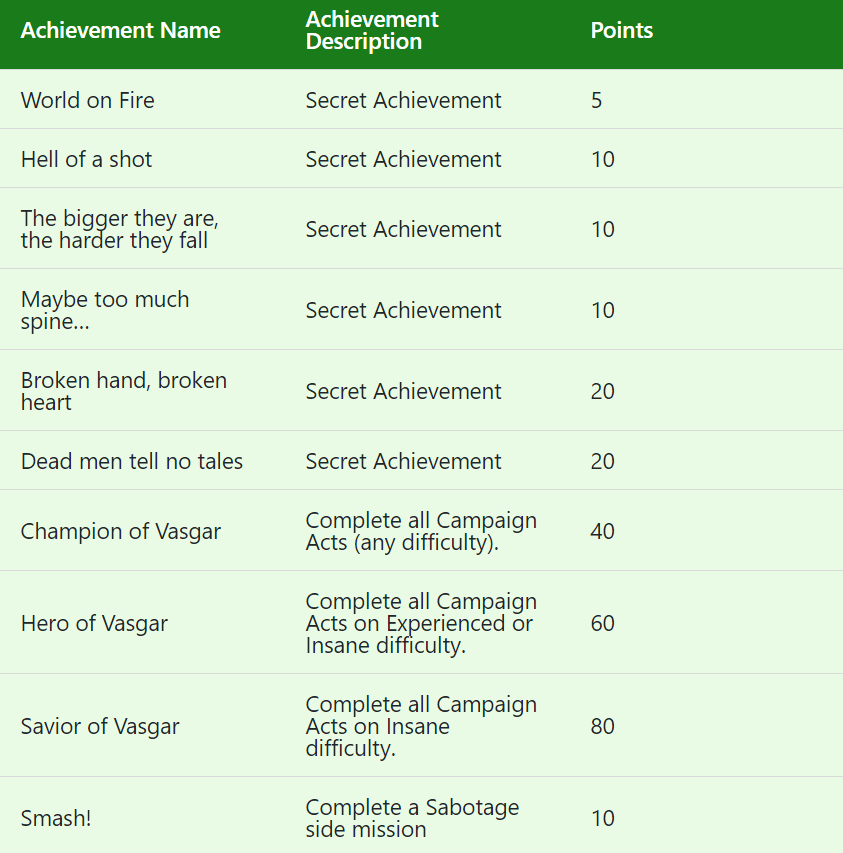Click the 40 points value
The width and height of the screenshot is (843, 853).
(603, 531)
